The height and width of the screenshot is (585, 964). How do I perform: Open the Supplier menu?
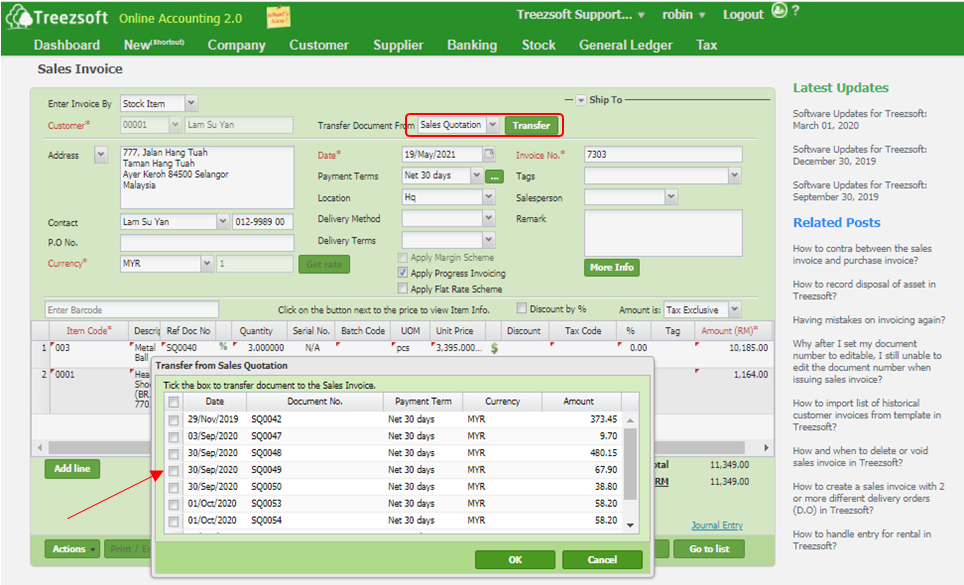pos(398,45)
